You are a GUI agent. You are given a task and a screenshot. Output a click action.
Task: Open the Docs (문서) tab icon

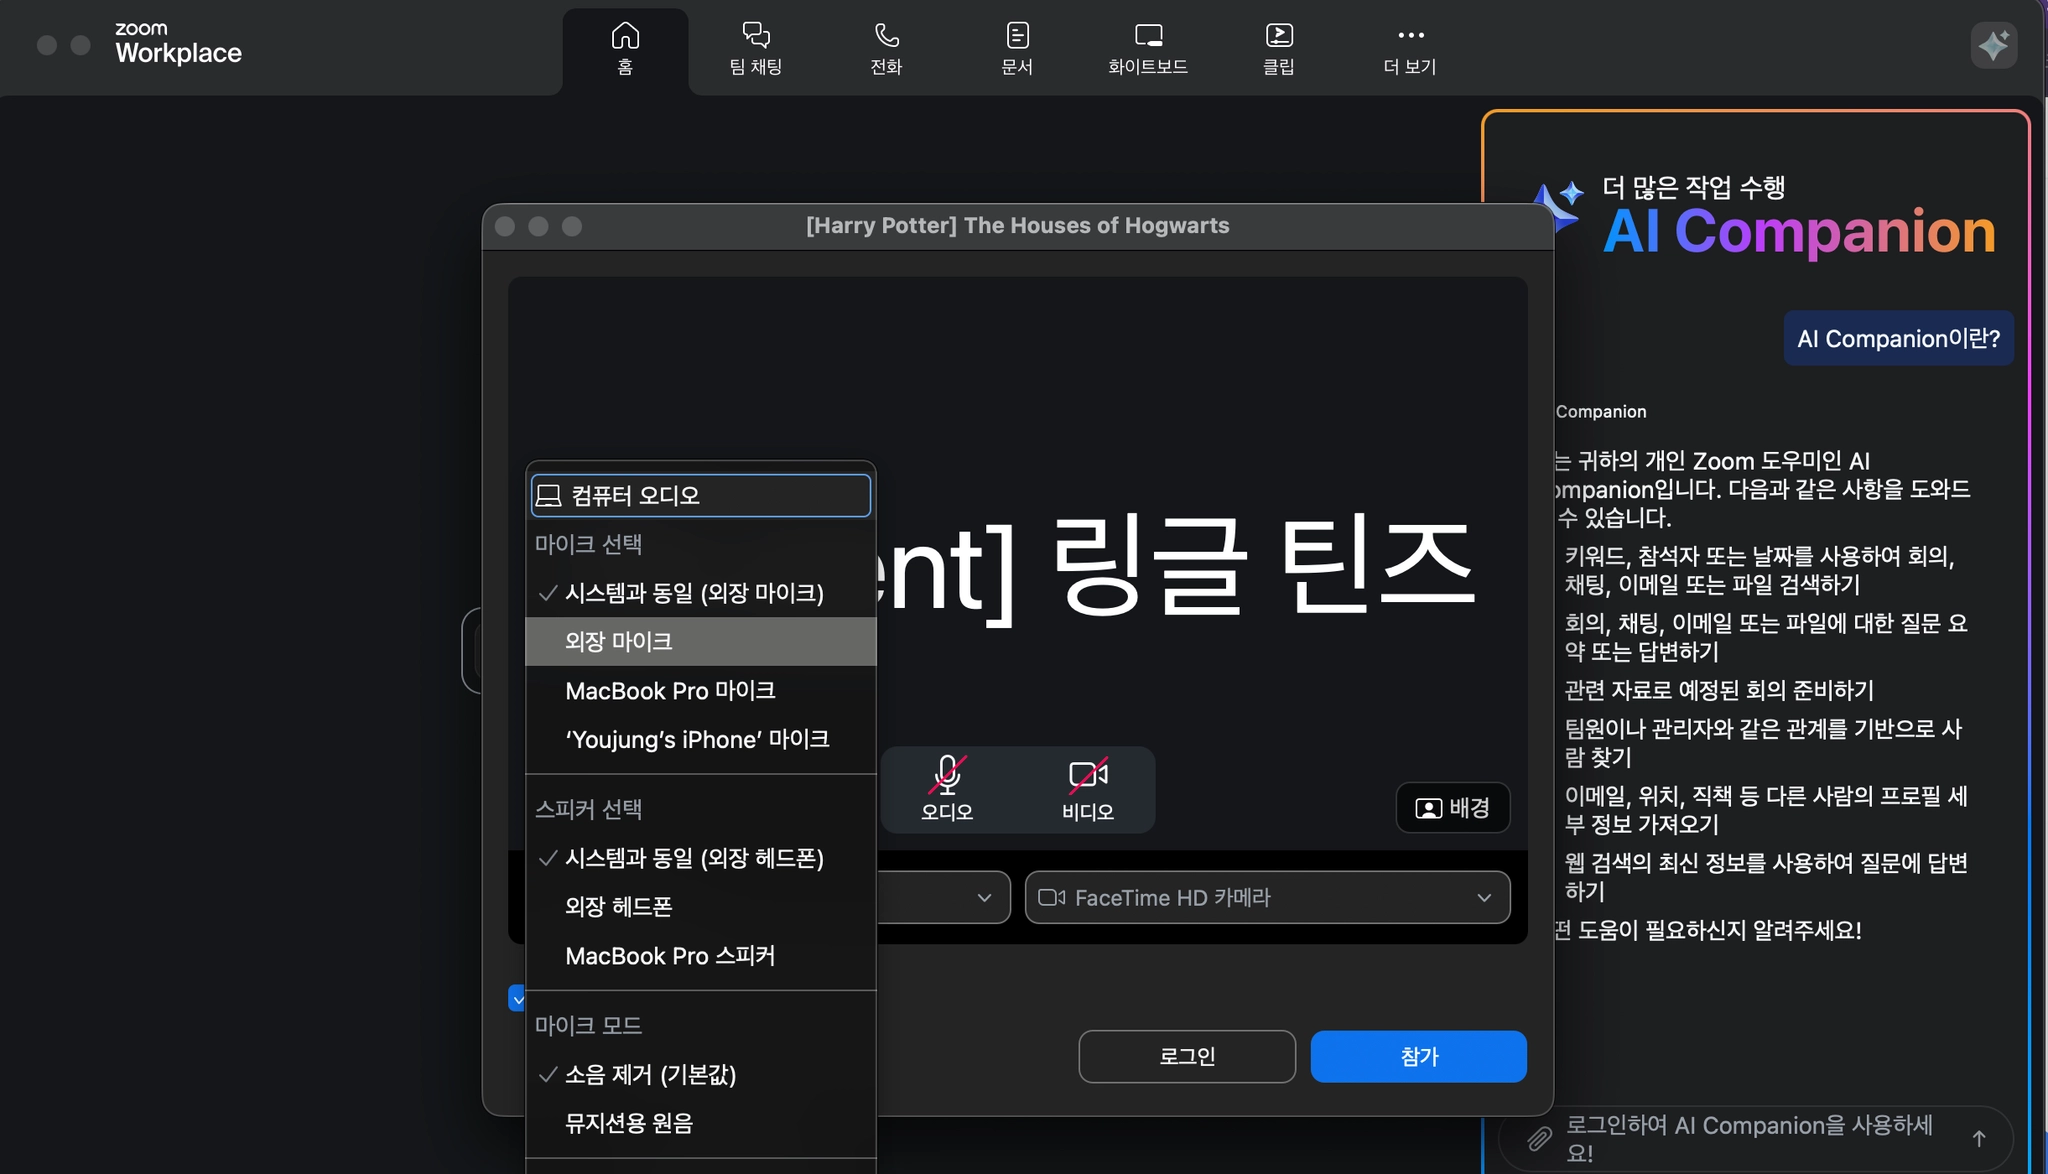1017,36
